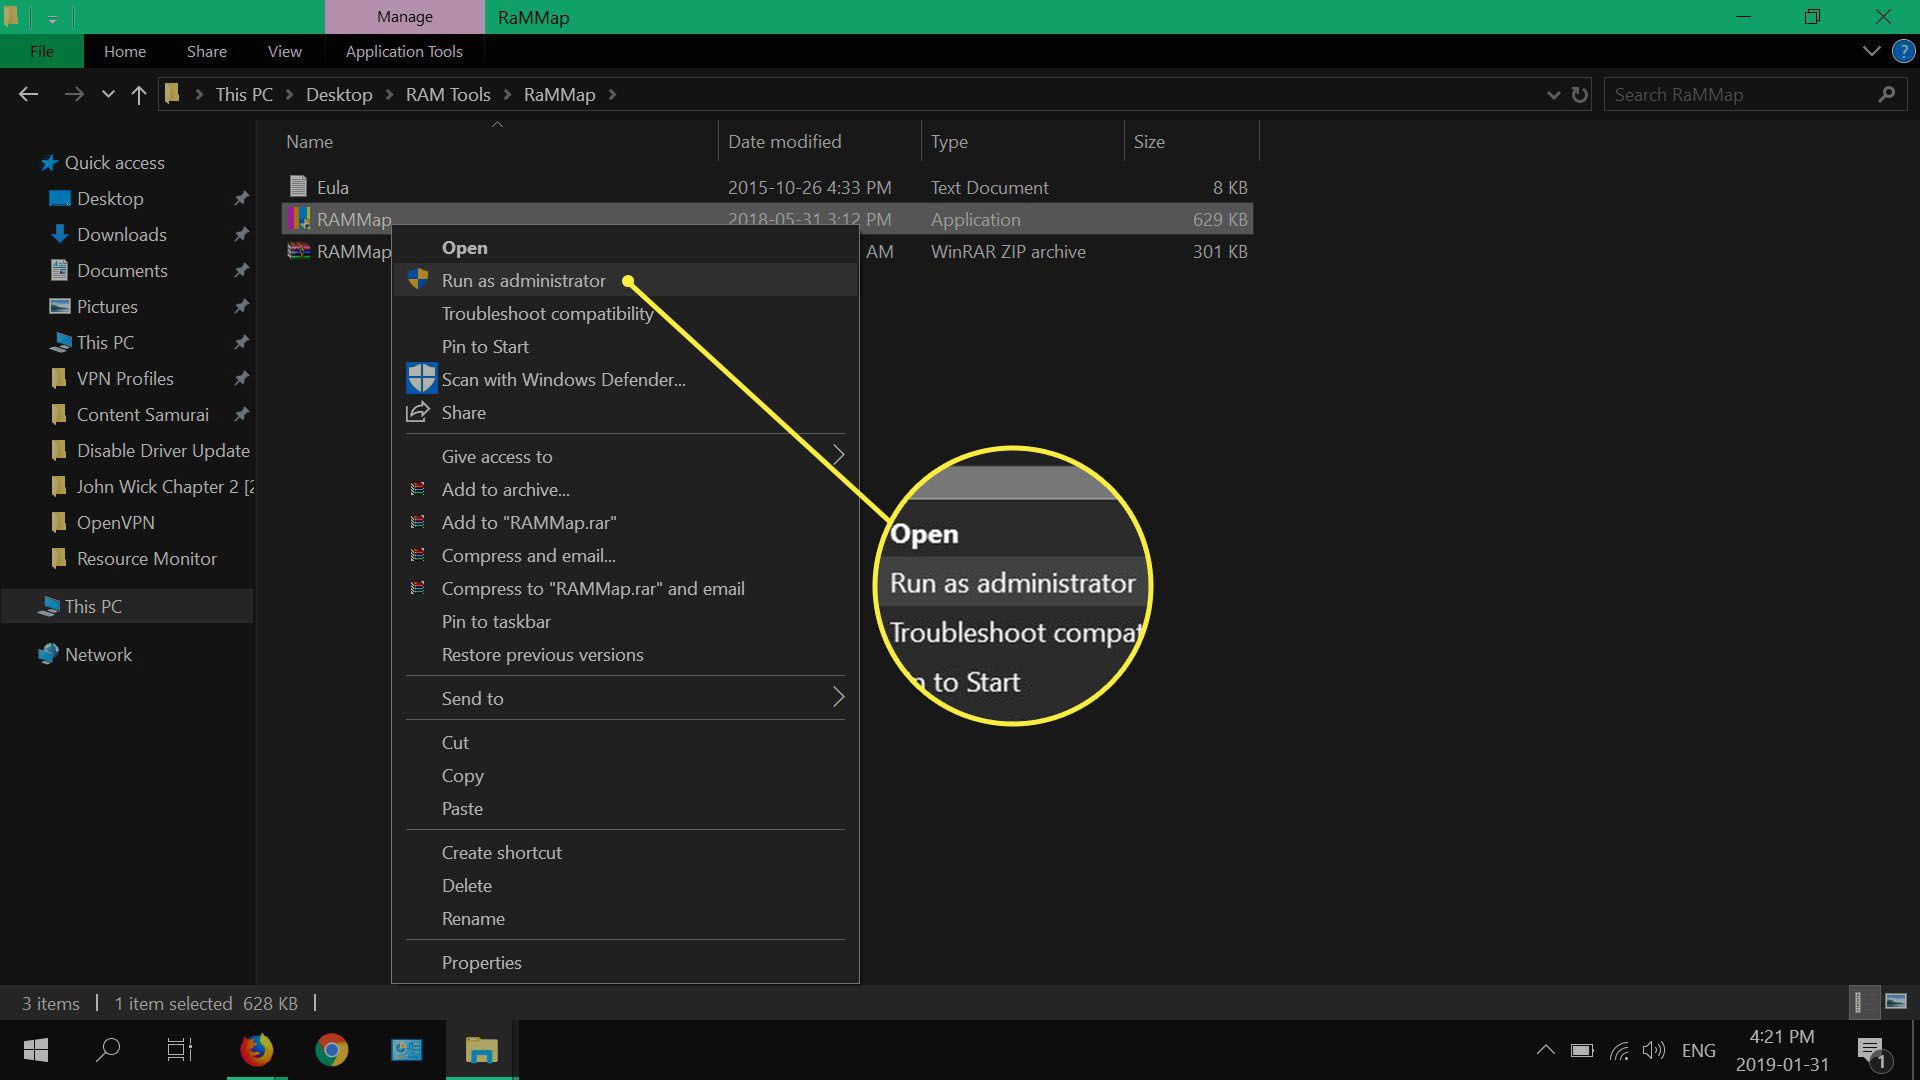The width and height of the screenshot is (1920, 1080).
Task: Open the Help question mark icon
Action: click(1903, 51)
